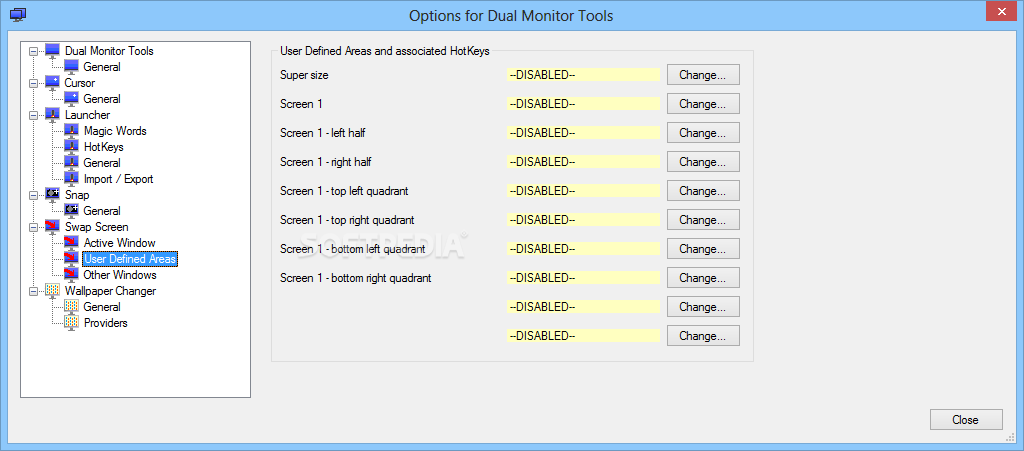Collapse the Cursor tree node
The width and height of the screenshot is (1024, 451).
pos(33,83)
